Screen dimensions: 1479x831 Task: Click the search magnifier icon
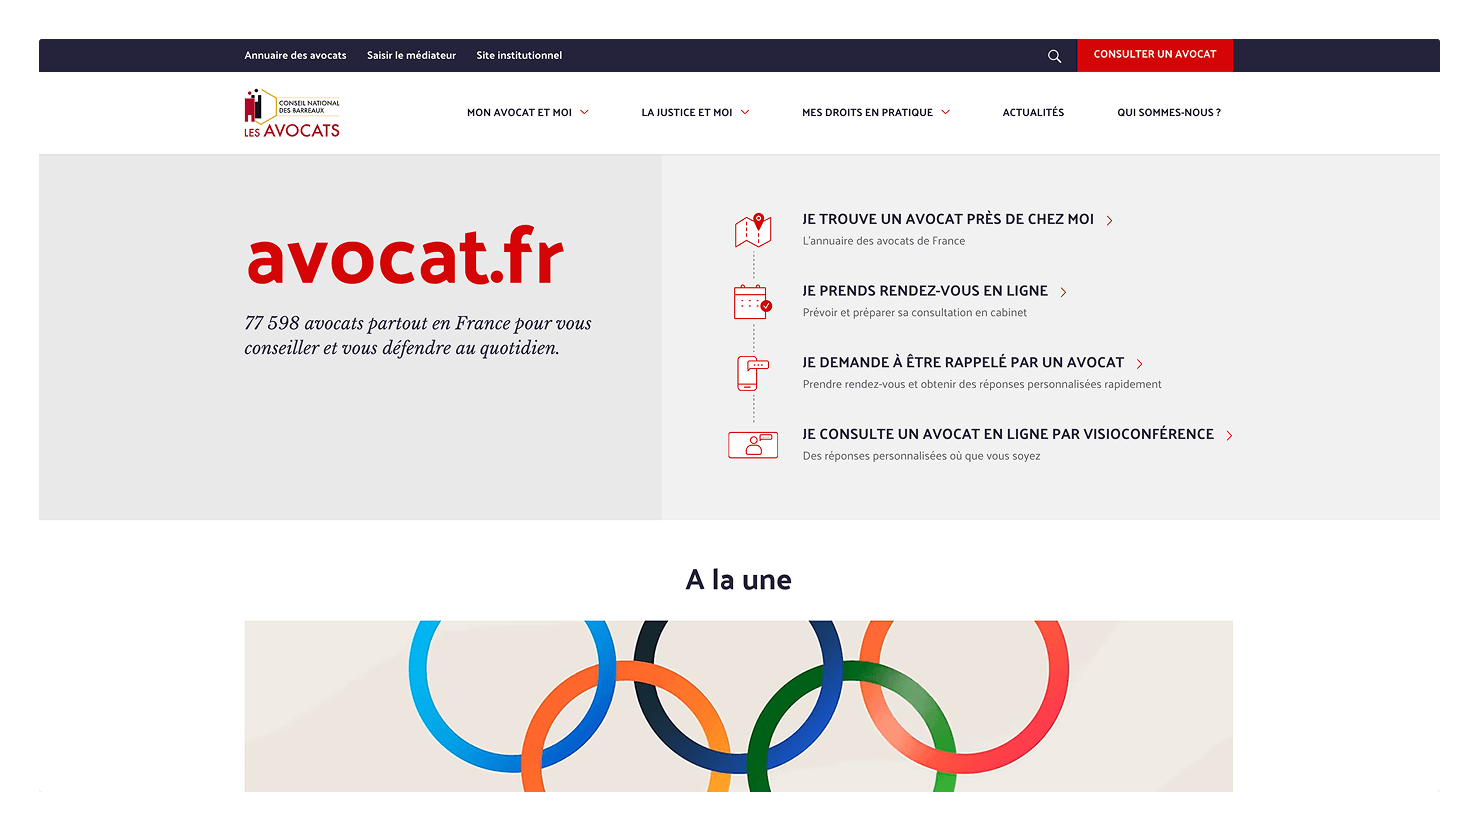coord(1054,56)
